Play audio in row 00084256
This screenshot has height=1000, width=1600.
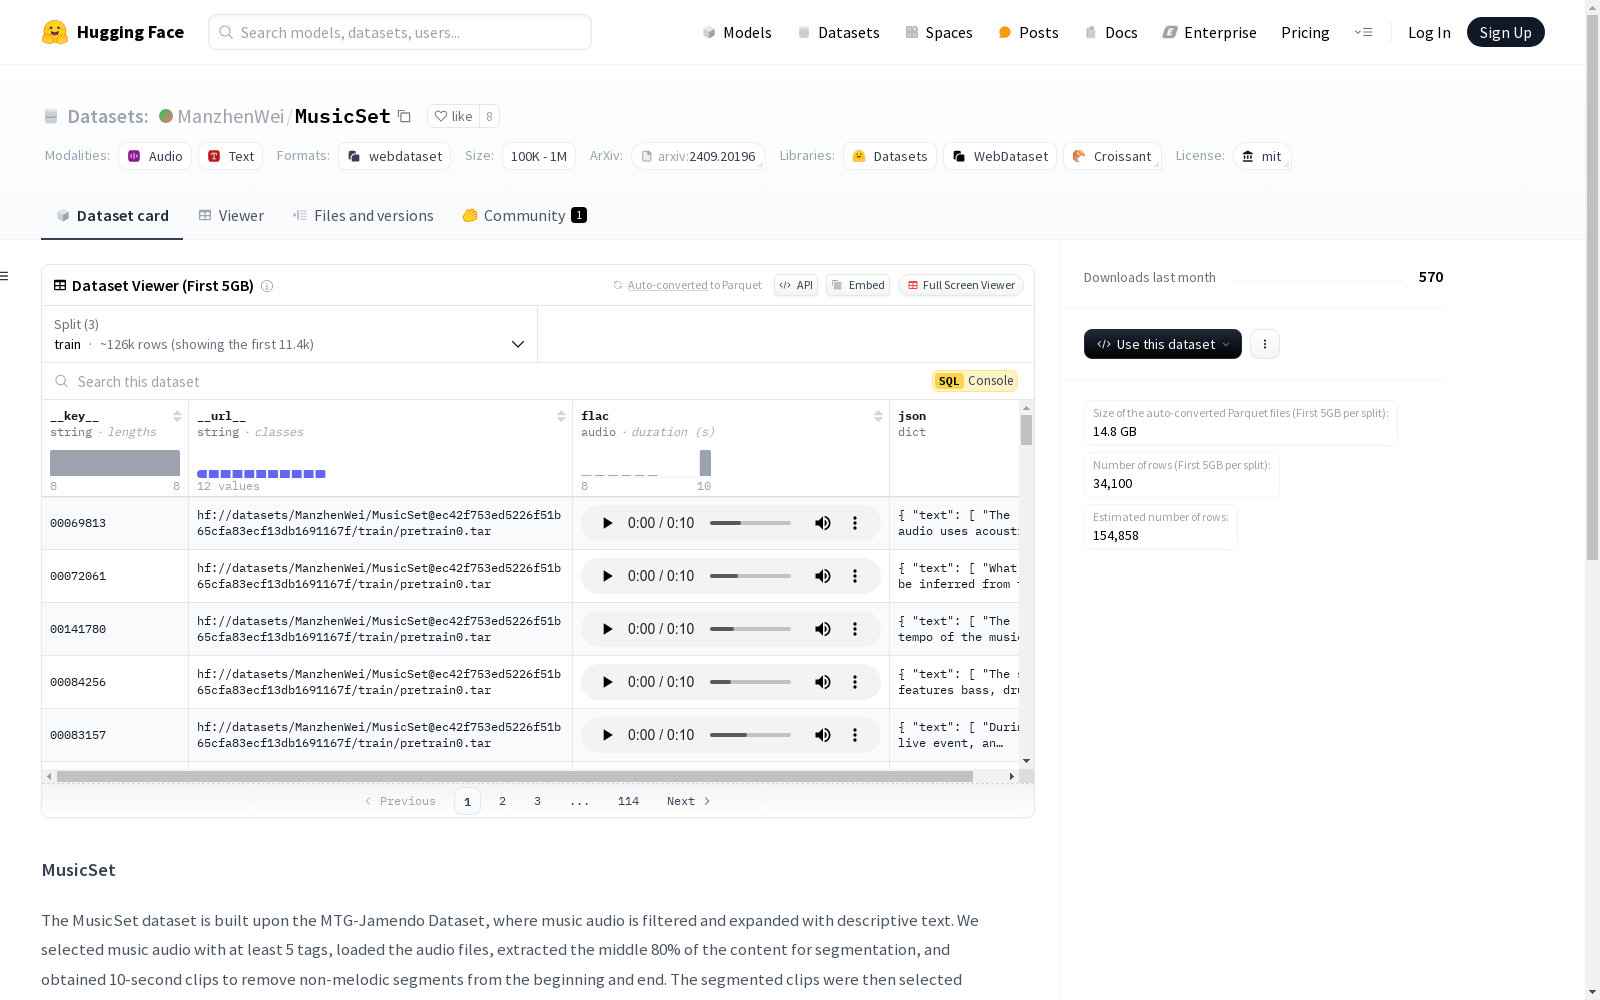(x=607, y=682)
